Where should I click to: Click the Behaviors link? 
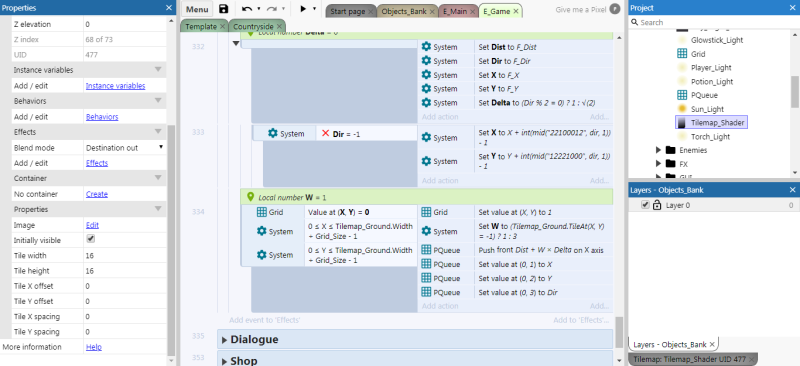[102, 117]
